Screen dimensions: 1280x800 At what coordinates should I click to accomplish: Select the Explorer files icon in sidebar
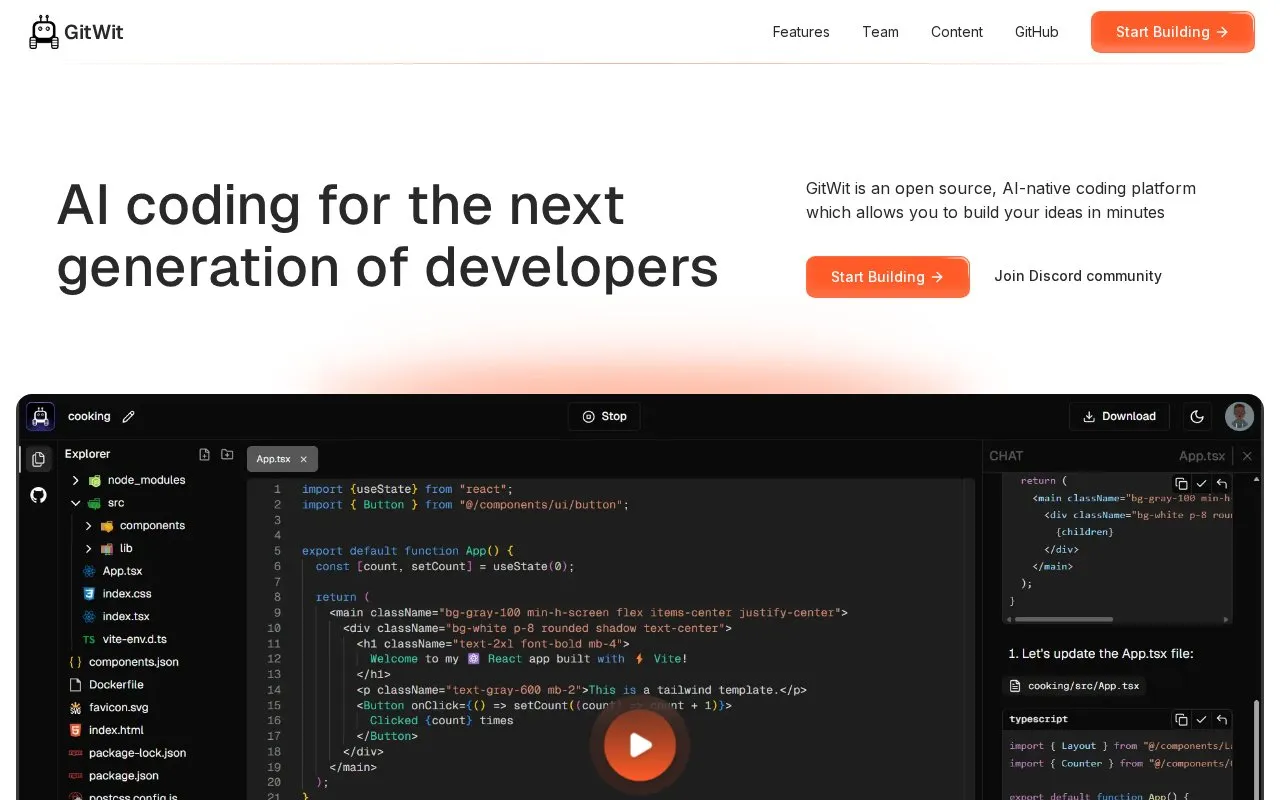pyautogui.click(x=38, y=459)
